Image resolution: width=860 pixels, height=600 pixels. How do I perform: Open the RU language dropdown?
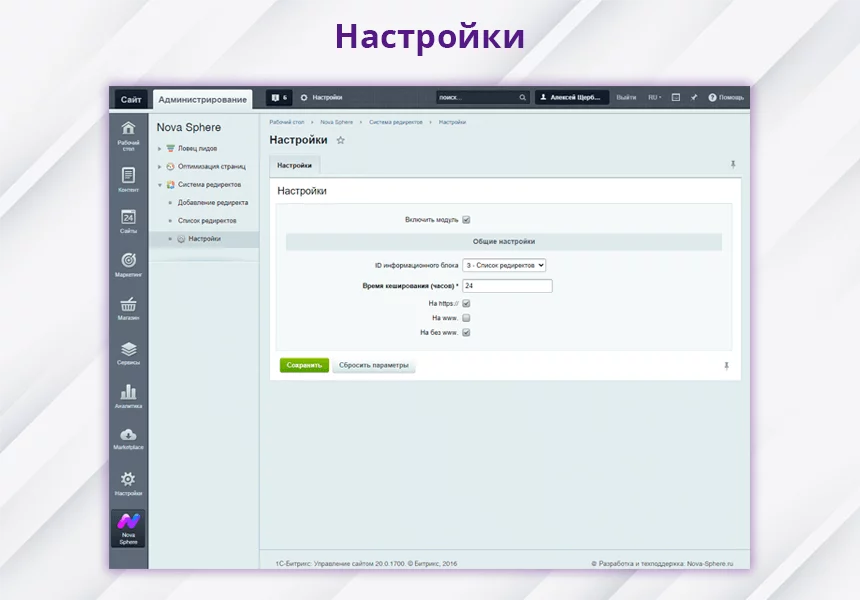654,98
